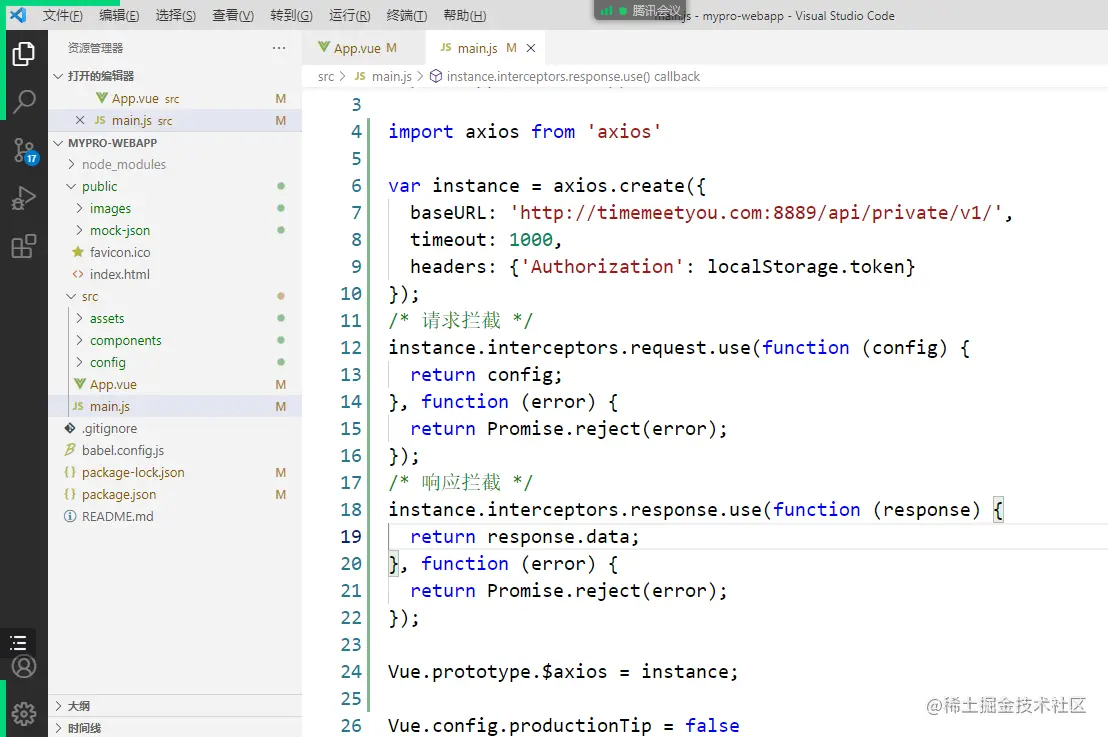1108x737 pixels.
Task: Click 'Vue.prototype.$axios' on line 24
Action: click(x=497, y=672)
